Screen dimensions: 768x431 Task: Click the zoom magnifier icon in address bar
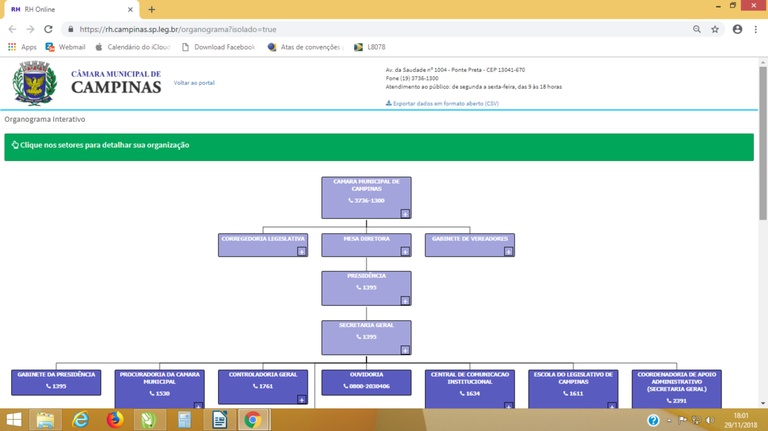click(x=696, y=29)
